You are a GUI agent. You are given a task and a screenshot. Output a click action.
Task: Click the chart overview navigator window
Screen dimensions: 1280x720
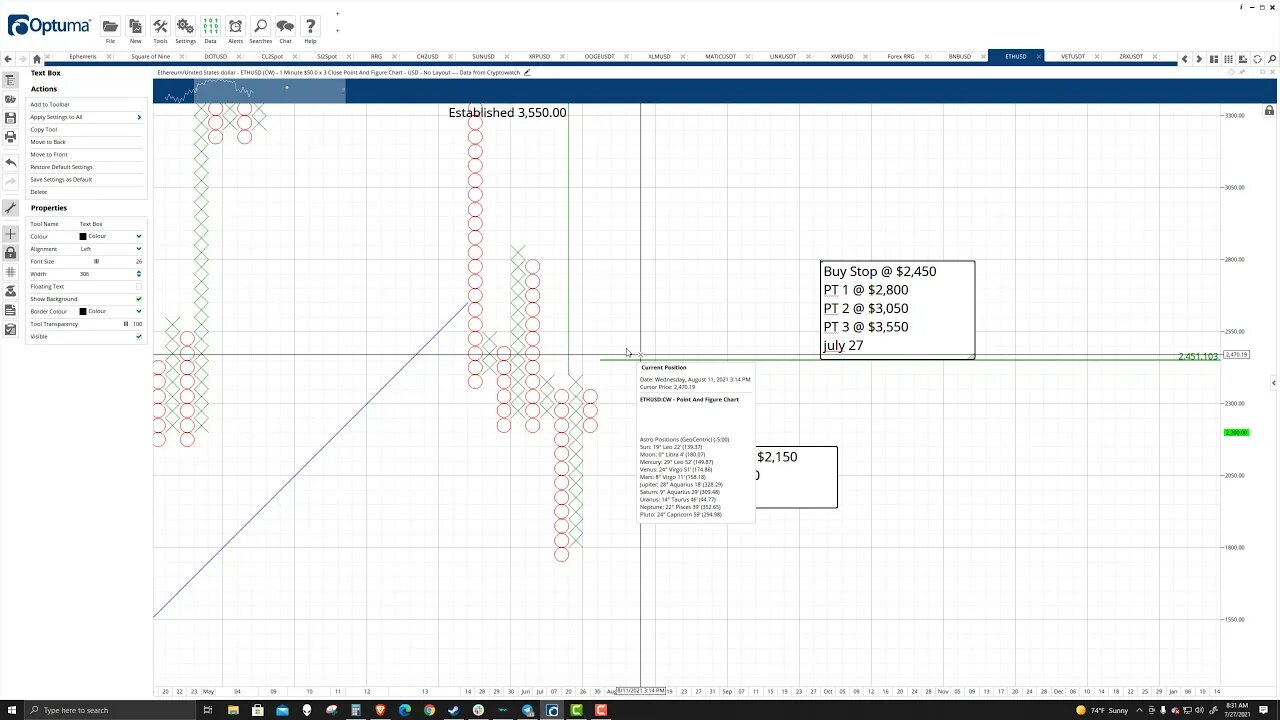coord(270,91)
